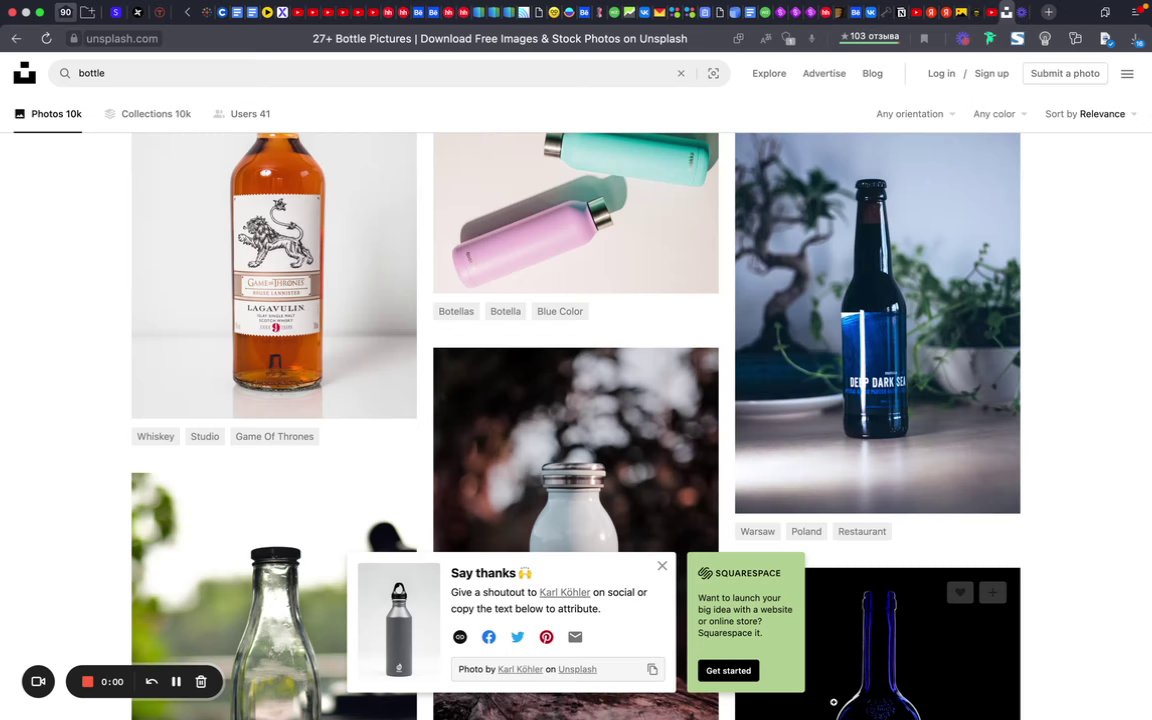
Task: Expand the Any color filter
Action: [x=1000, y=114]
